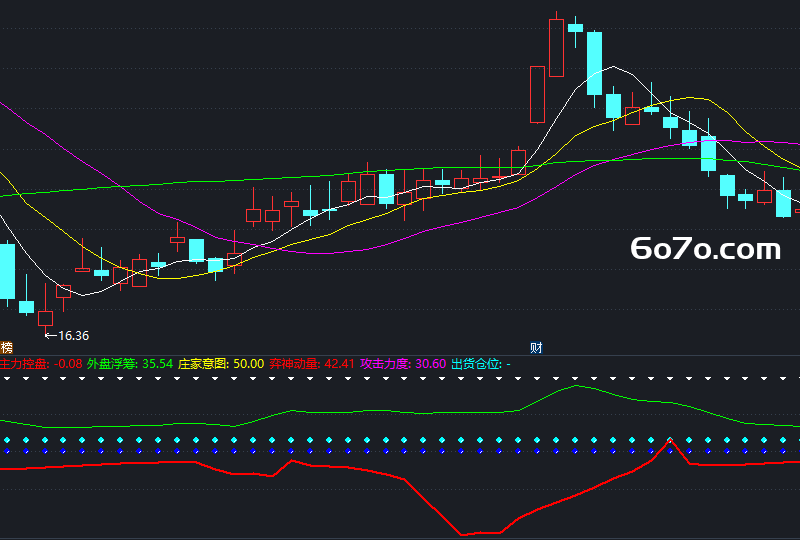Image resolution: width=800 pixels, height=540 pixels.
Task: Select the large cyan candle after the price peak
Action: [x=594, y=64]
